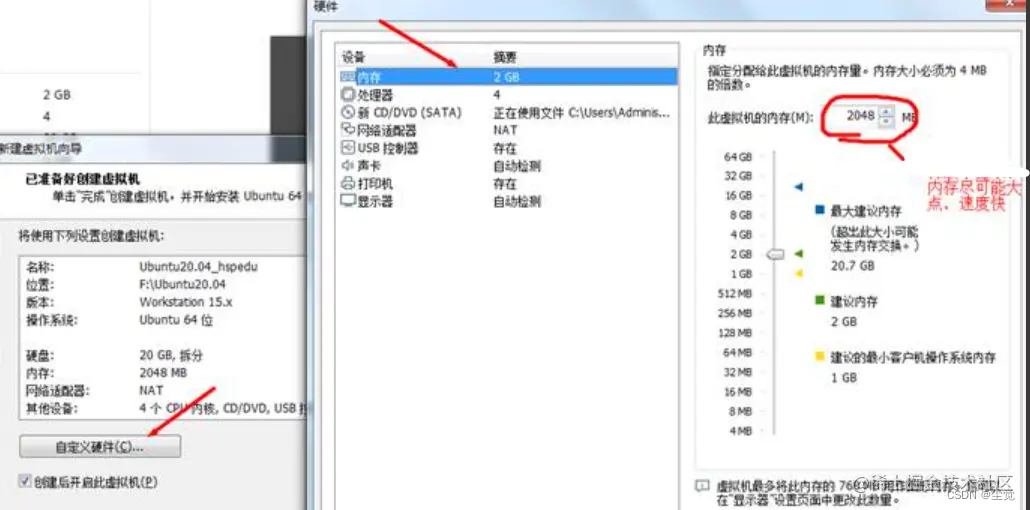Select the 处理器 row summary value 4
This screenshot has width=1030, height=510.
tap(497, 95)
